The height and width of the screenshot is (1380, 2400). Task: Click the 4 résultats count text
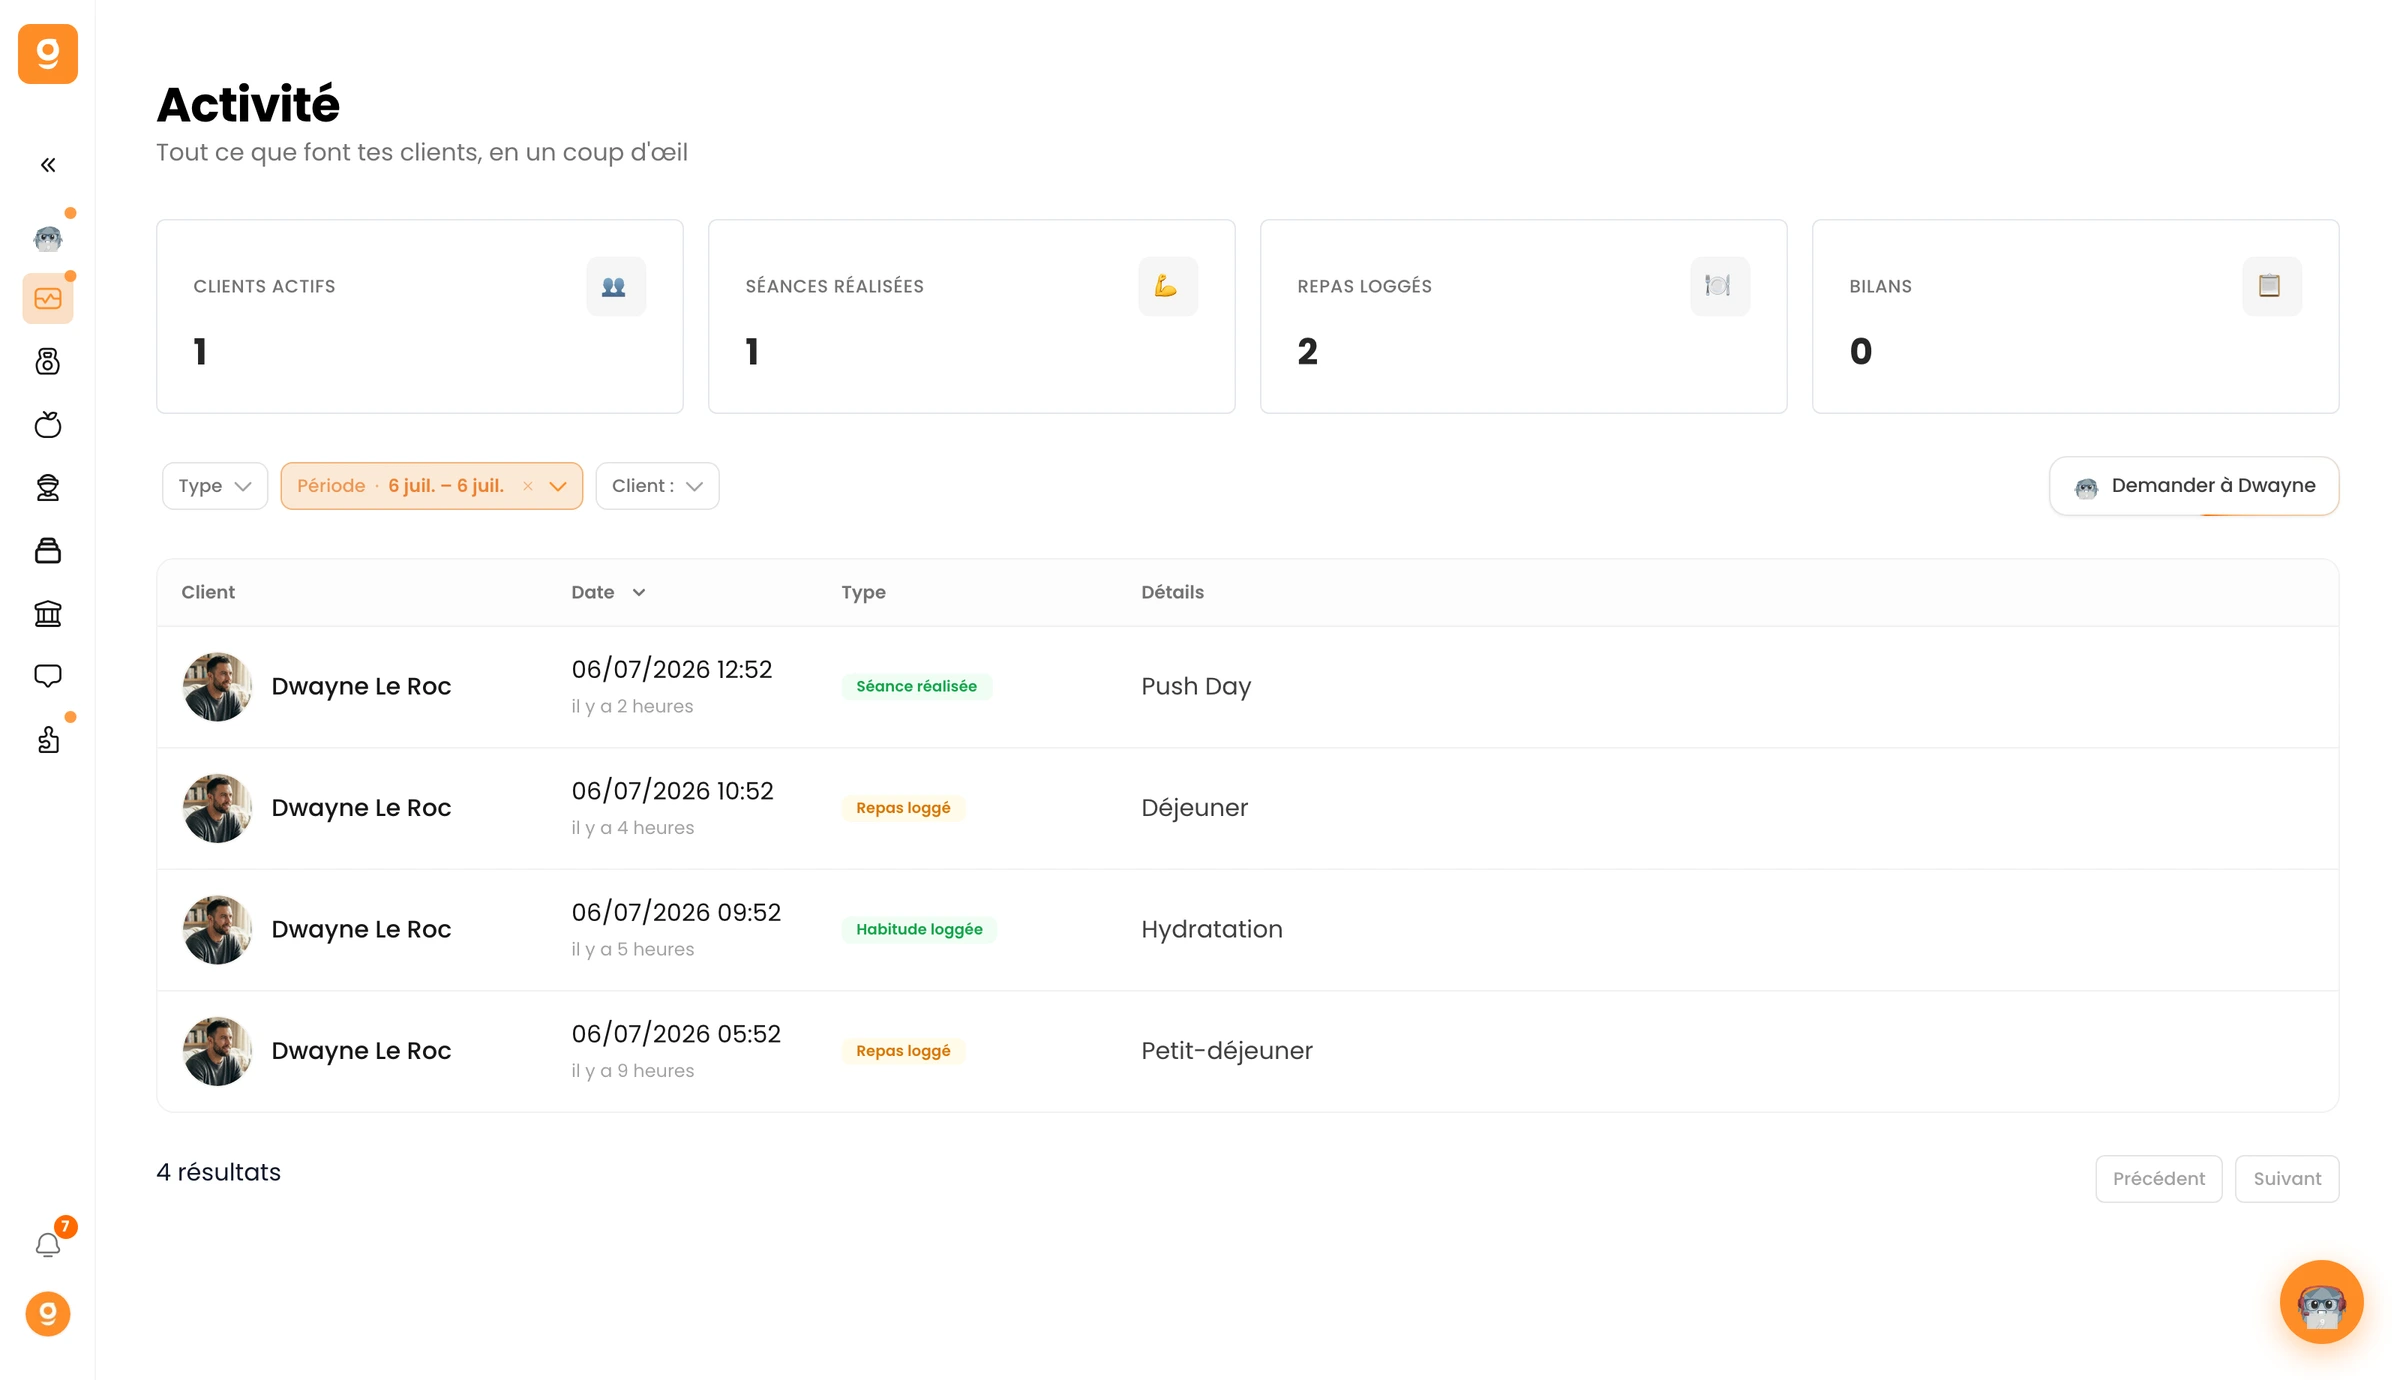click(219, 1172)
